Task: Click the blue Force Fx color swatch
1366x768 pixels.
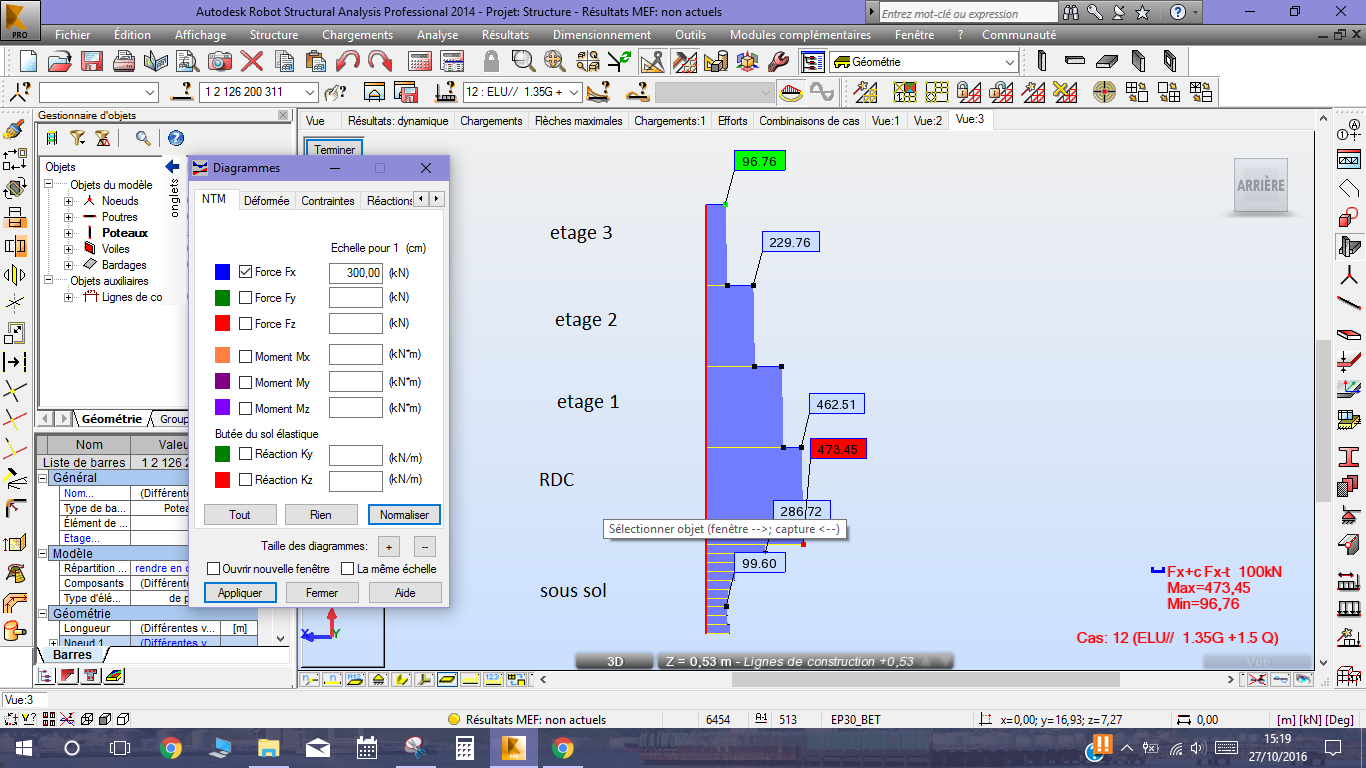Action: 222,272
